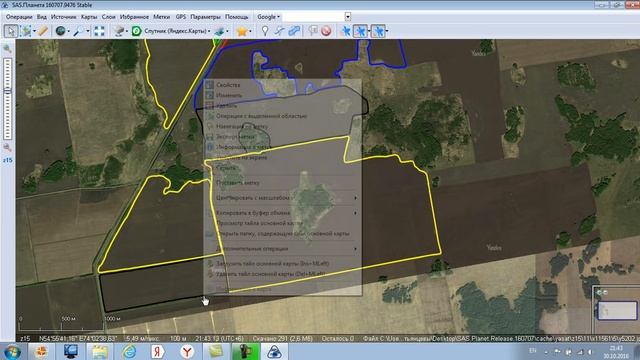Click the minimap overview thumbnail
The height and width of the screenshot is (360, 640).
[617, 311]
